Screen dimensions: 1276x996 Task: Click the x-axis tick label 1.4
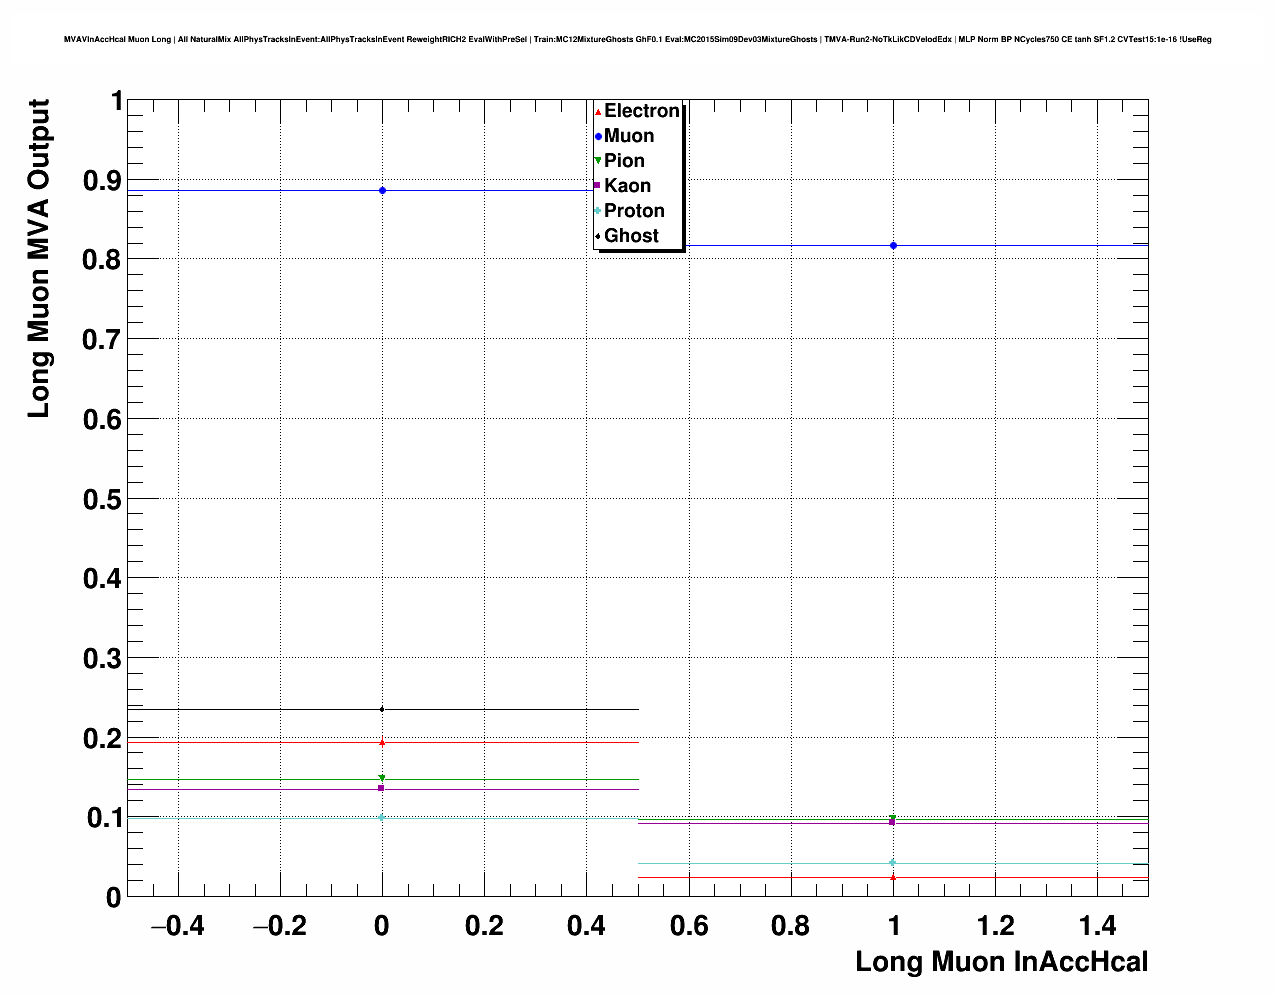1098,926
